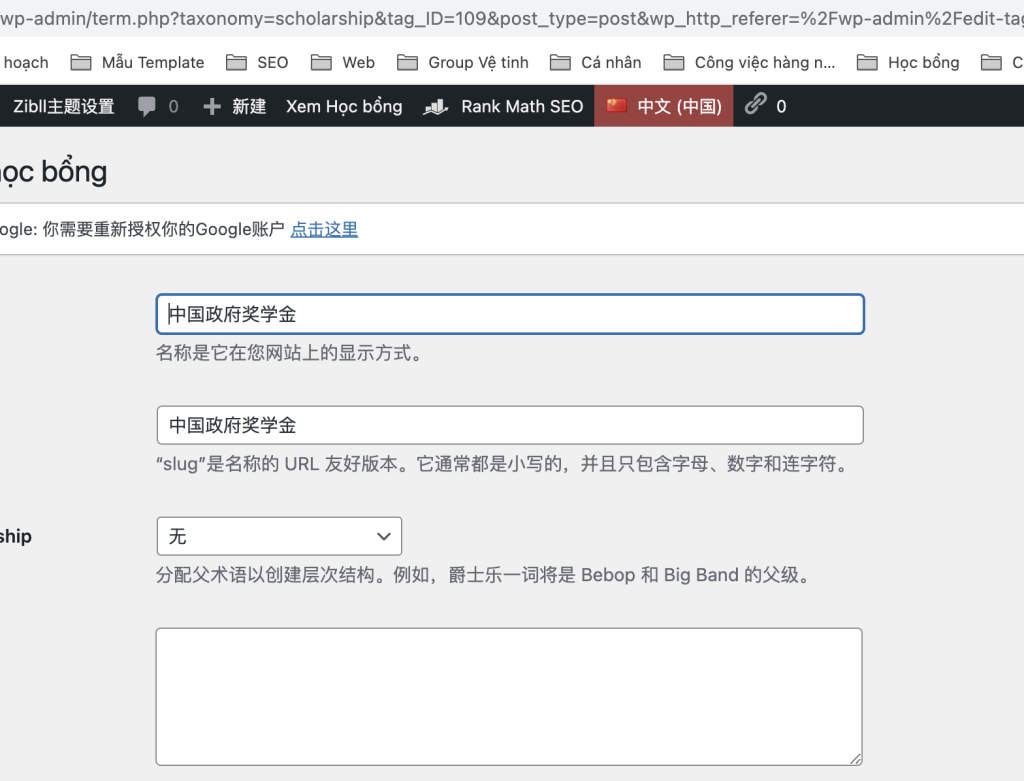Screen dimensions: 1024x781
Task: Click the slug input field
Action: coord(510,425)
